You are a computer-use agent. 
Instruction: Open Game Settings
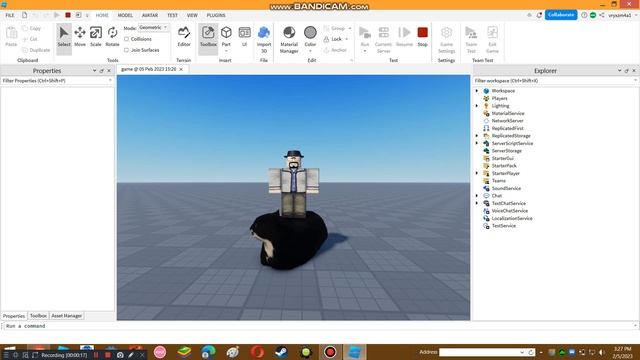pyautogui.click(x=446, y=39)
